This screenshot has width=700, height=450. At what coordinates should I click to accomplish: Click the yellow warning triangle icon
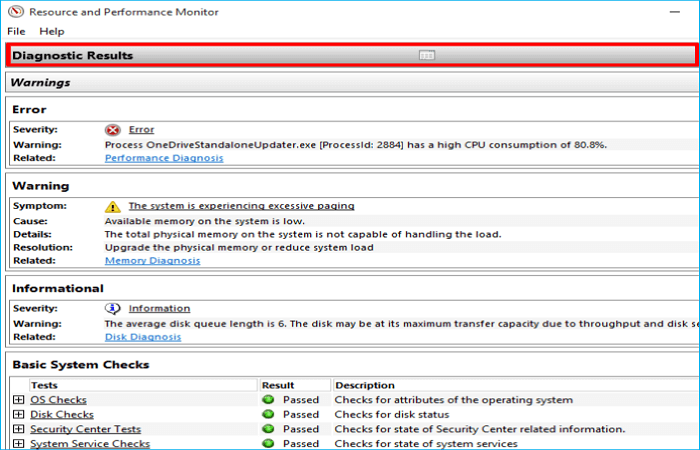113,206
